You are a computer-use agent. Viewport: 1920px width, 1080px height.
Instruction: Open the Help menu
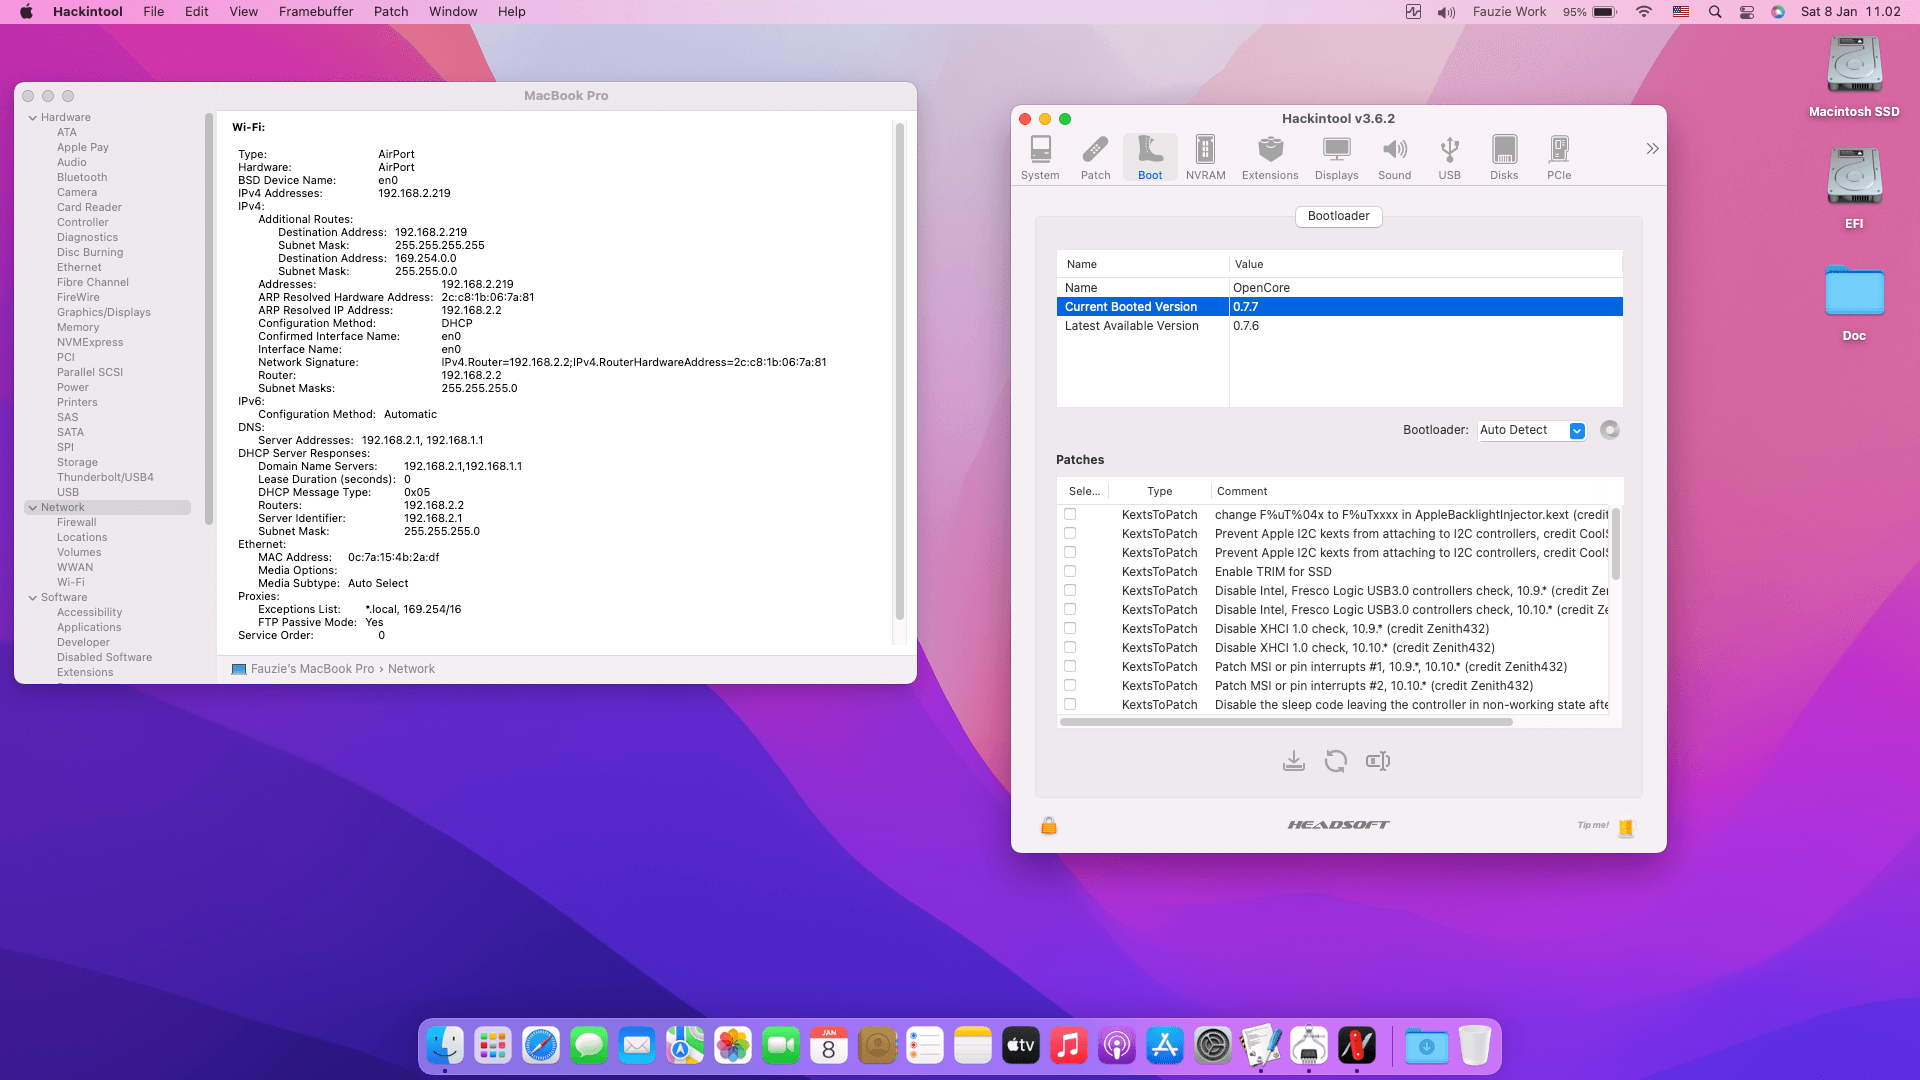[x=512, y=12]
